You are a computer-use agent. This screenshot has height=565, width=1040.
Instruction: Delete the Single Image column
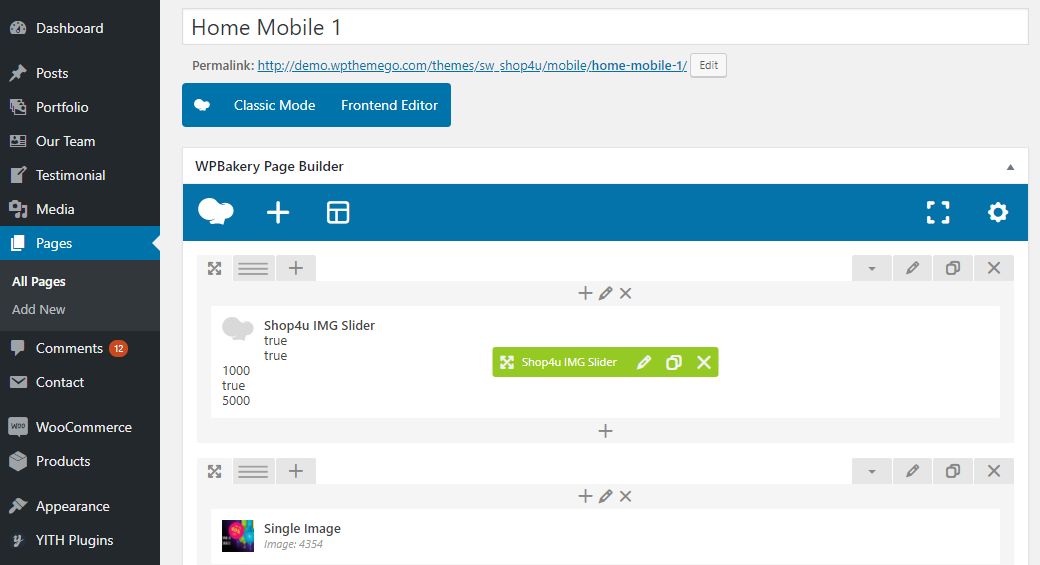(625, 496)
